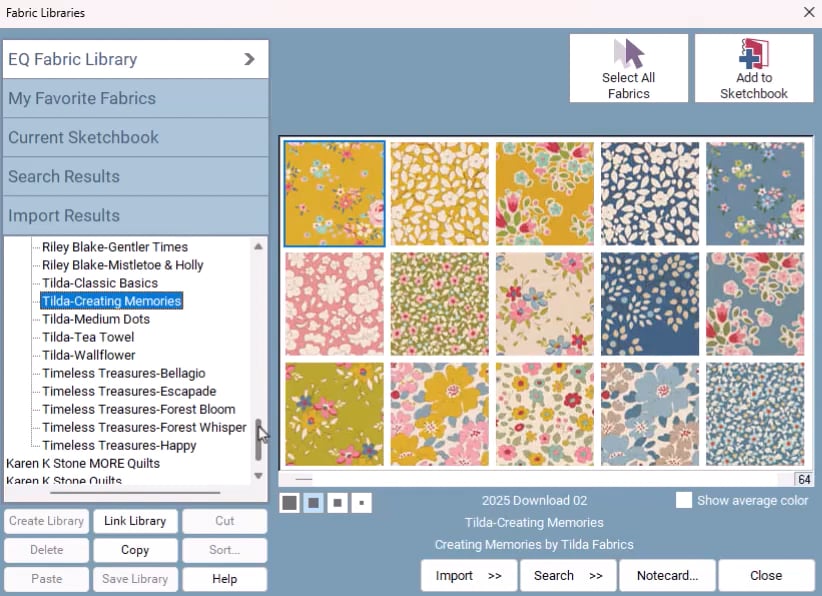The height and width of the screenshot is (596, 822).
Task: Click the Sort... button
Action: [x=224, y=550]
